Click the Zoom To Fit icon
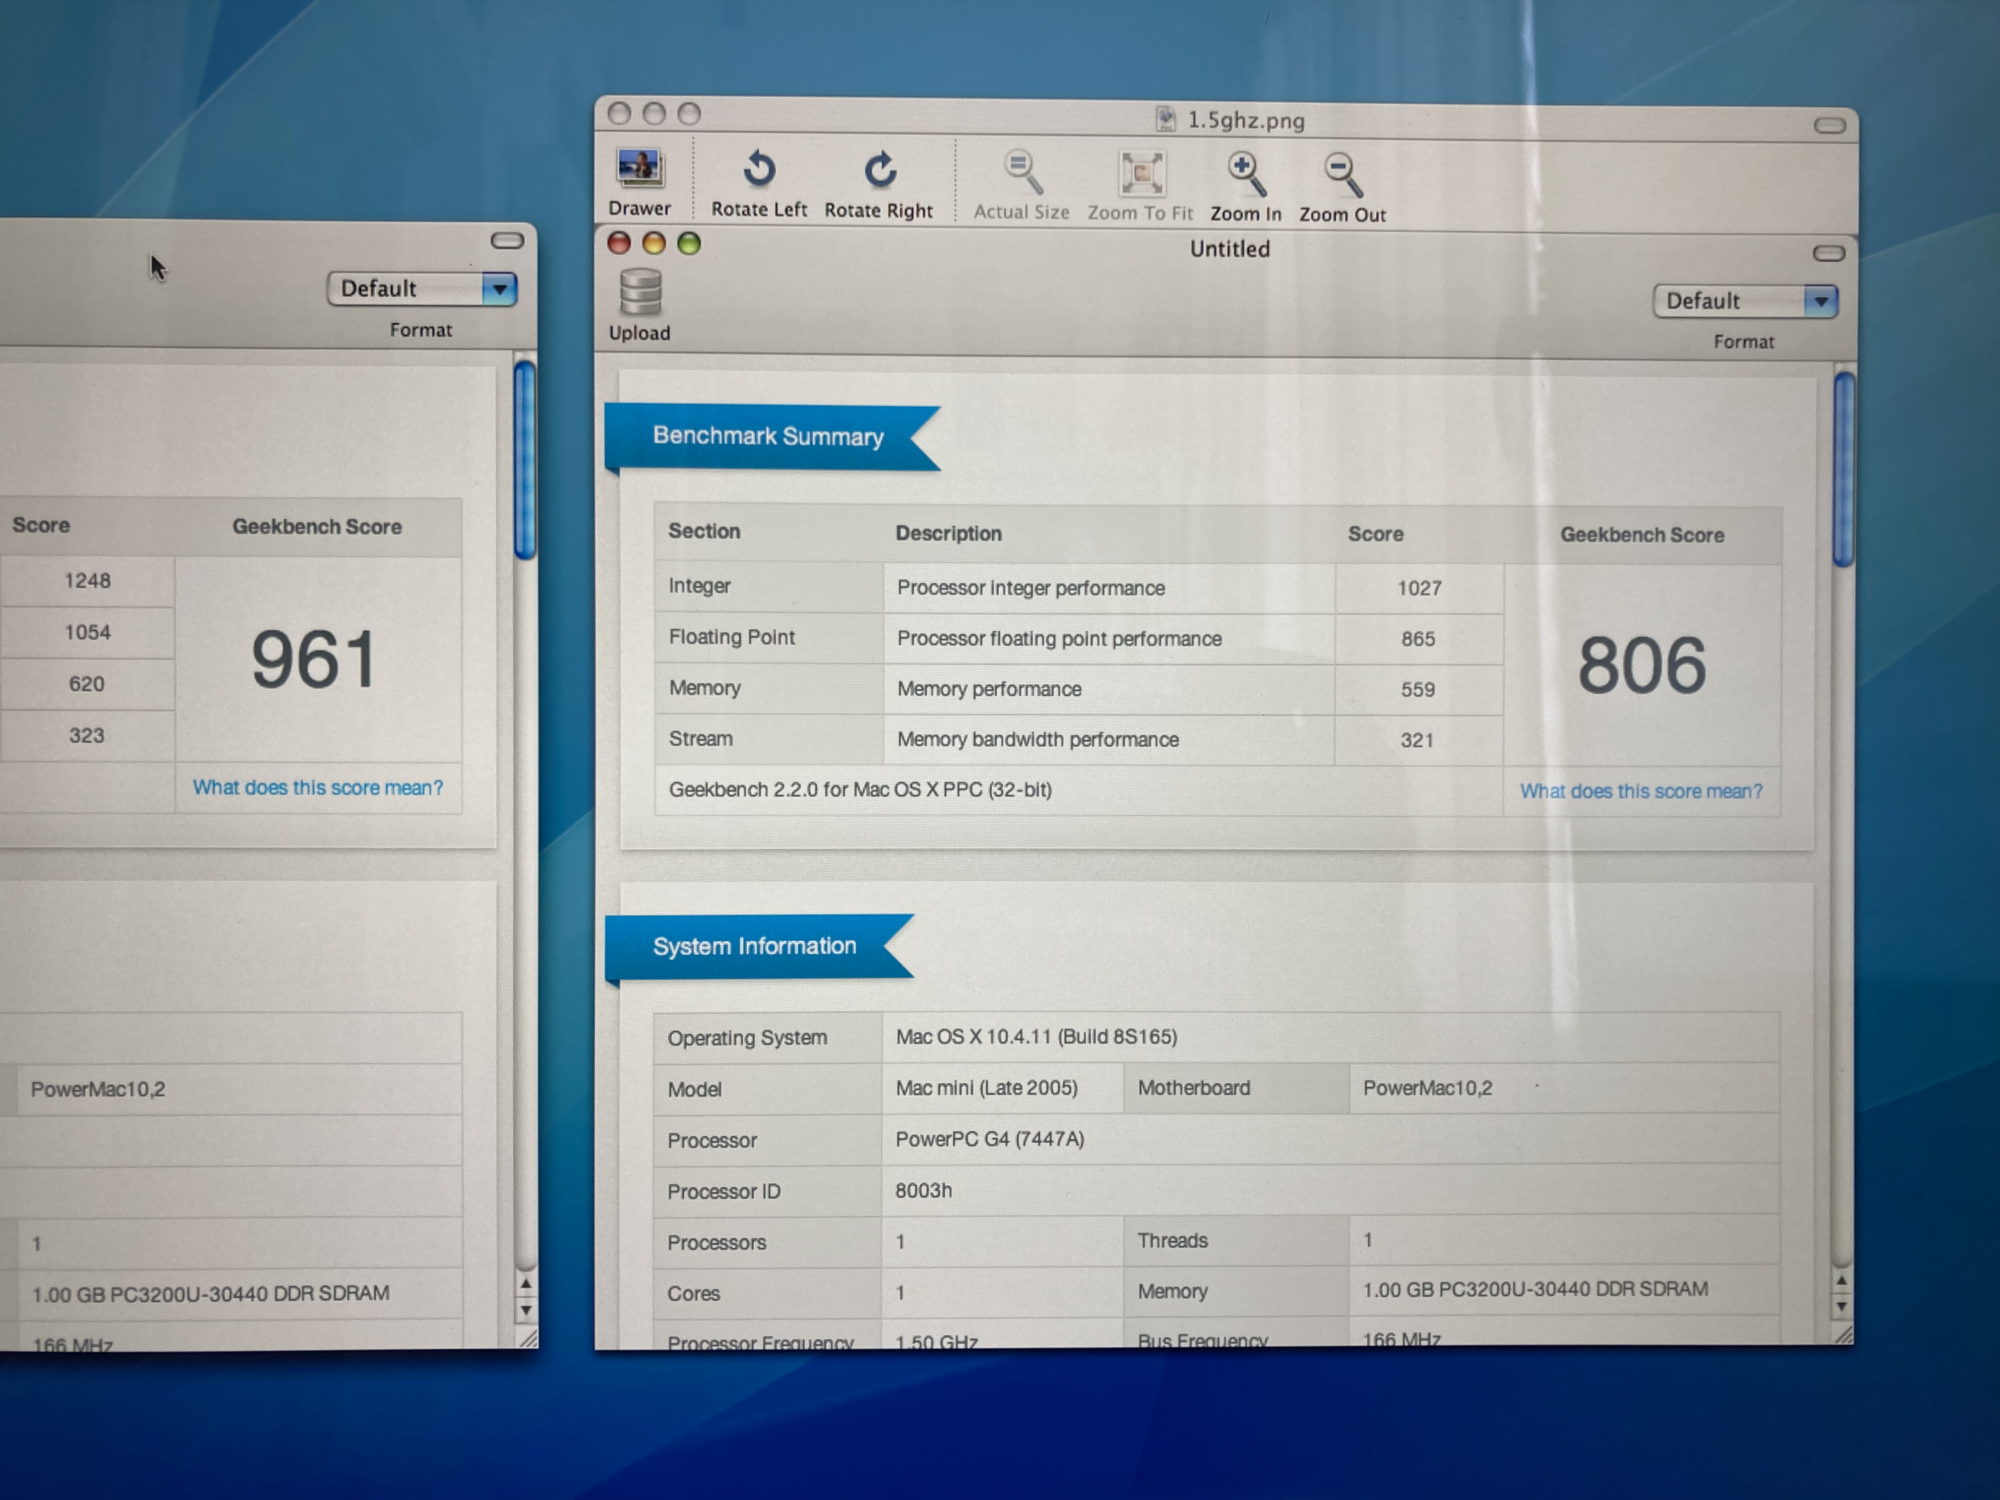 coord(1141,174)
